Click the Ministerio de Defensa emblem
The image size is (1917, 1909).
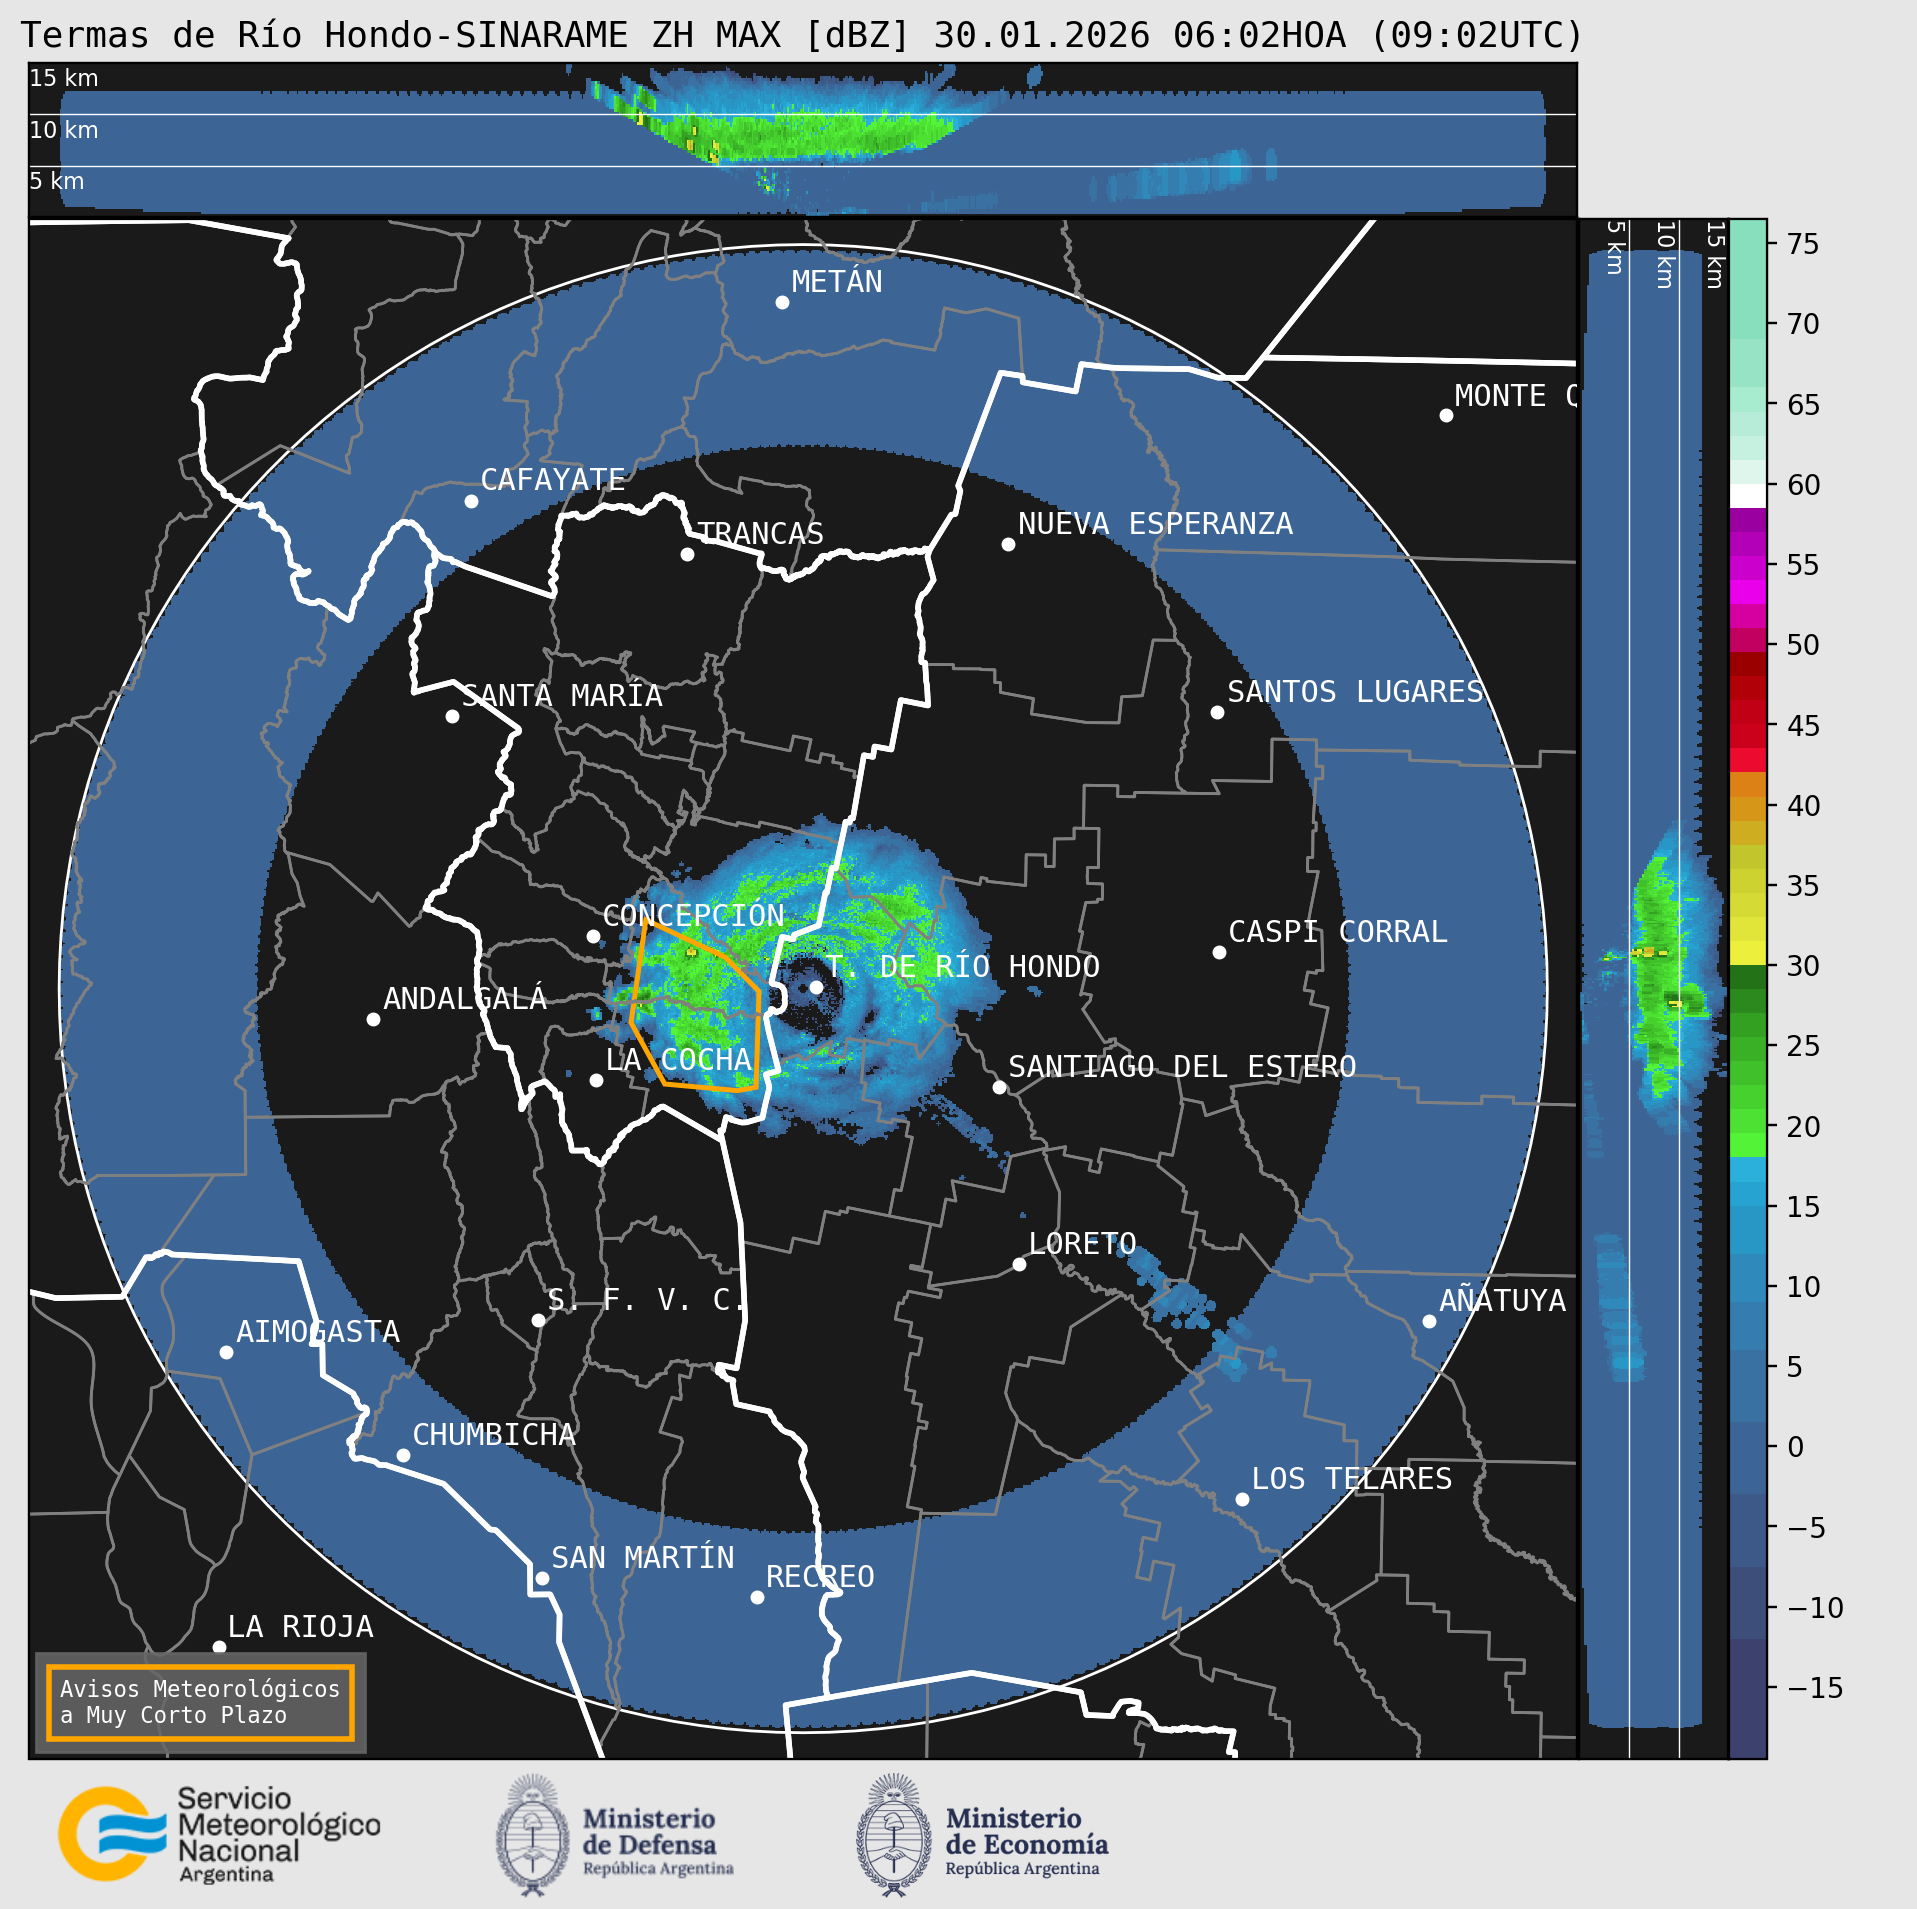pyautogui.click(x=532, y=1836)
